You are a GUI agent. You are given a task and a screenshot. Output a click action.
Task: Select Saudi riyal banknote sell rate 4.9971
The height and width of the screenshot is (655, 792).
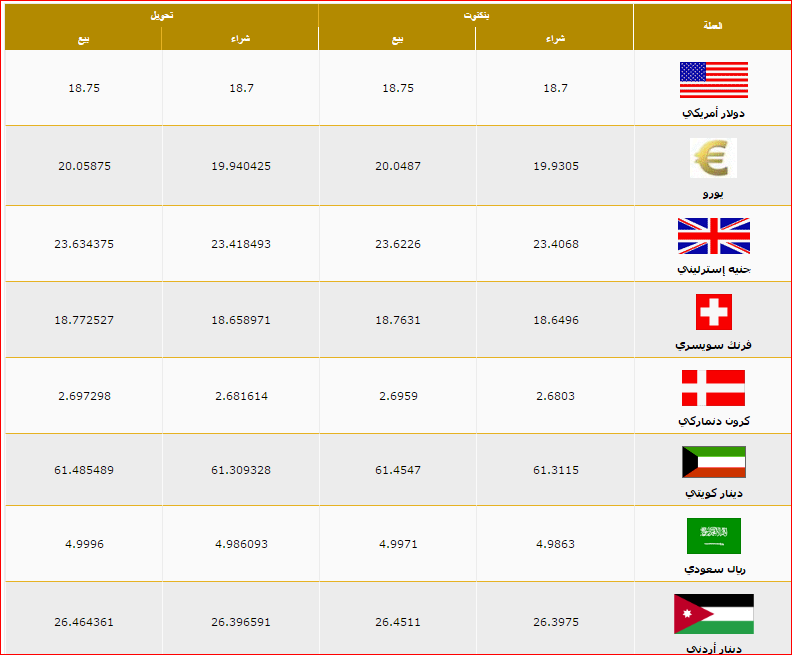[x=398, y=544]
